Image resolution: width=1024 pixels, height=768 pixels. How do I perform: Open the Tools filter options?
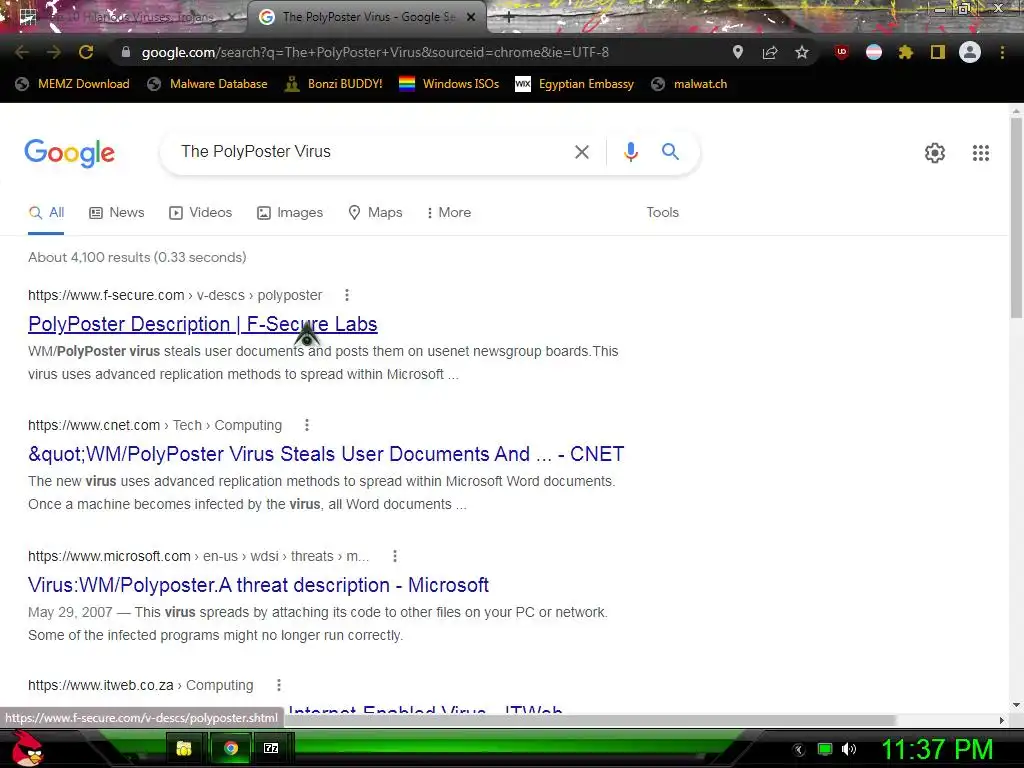[x=662, y=212]
